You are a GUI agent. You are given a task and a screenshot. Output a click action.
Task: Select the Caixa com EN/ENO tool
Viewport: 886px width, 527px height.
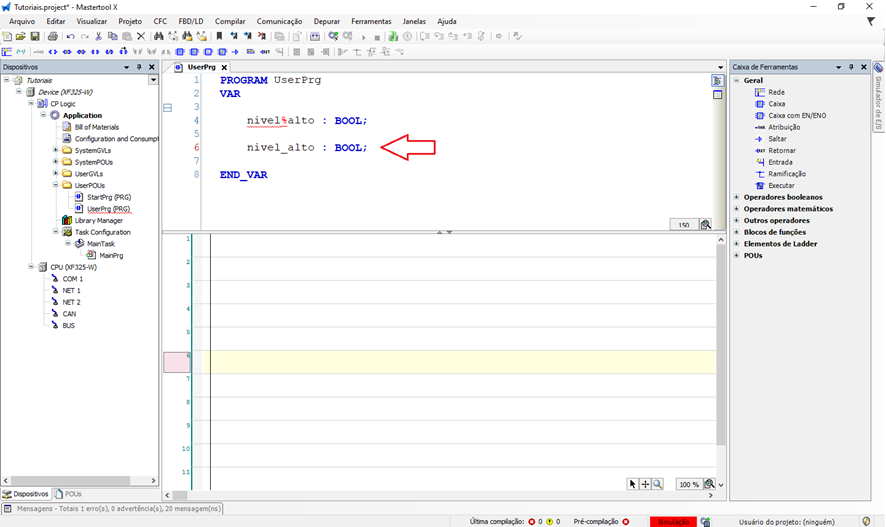click(796, 115)
